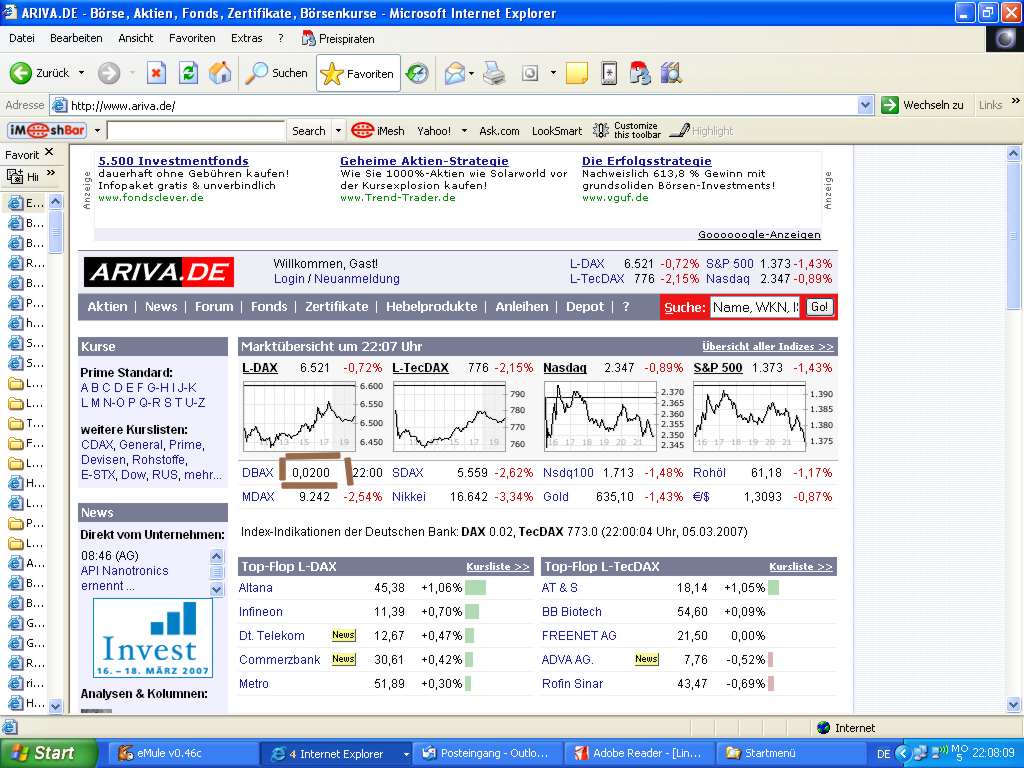
Task: Click the Start button on taskbar
Action: [x=48, y=753]
